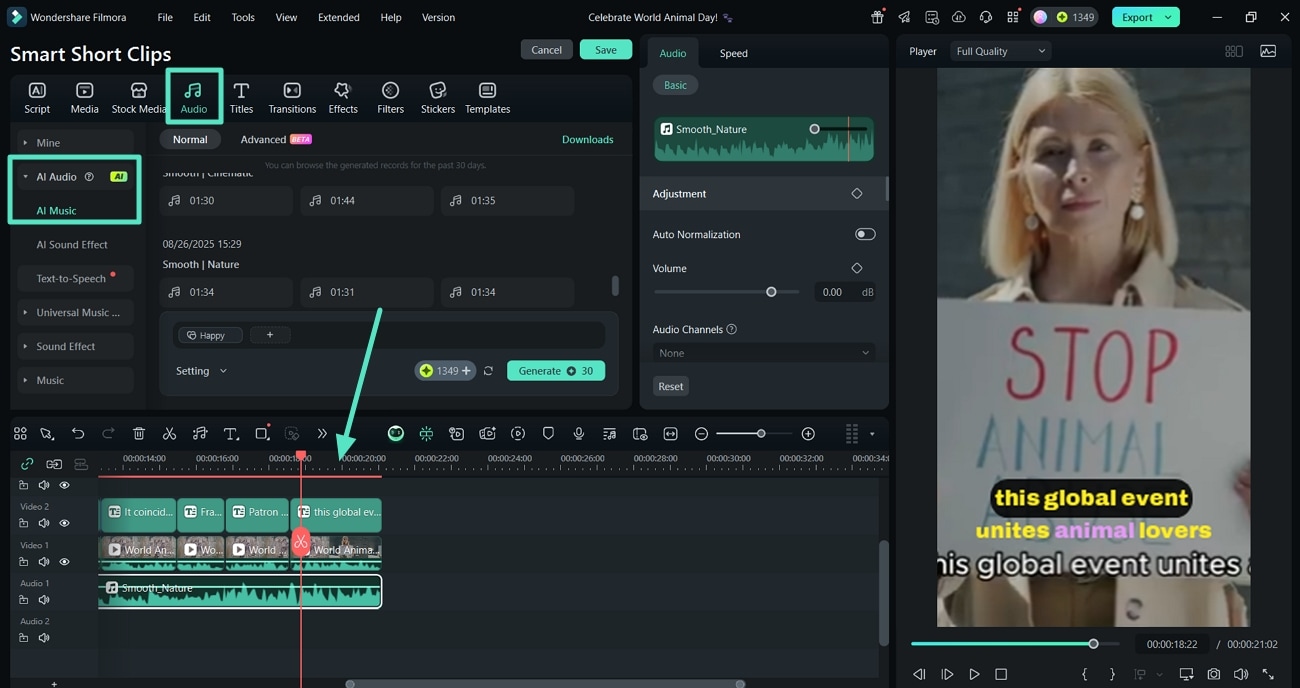The image size is (1300, 688).
Task: Lock the Audio 1 track
Action: click(x=24, y=600)
